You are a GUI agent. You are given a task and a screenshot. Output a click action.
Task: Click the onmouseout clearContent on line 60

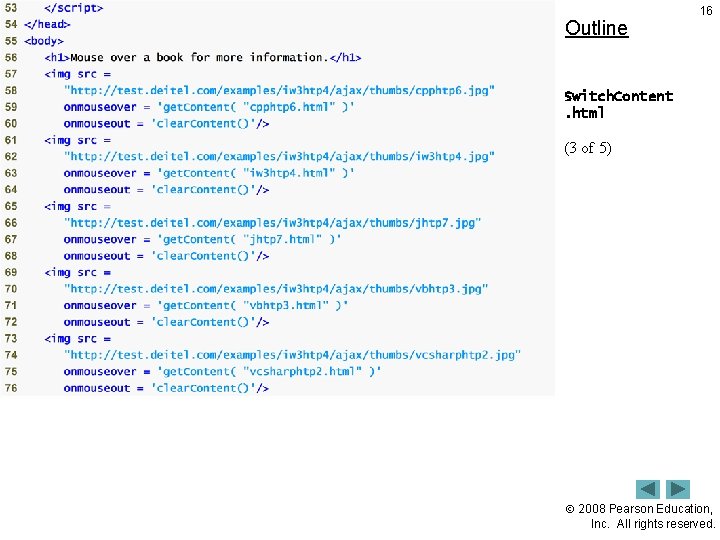[x=166, y=124]
